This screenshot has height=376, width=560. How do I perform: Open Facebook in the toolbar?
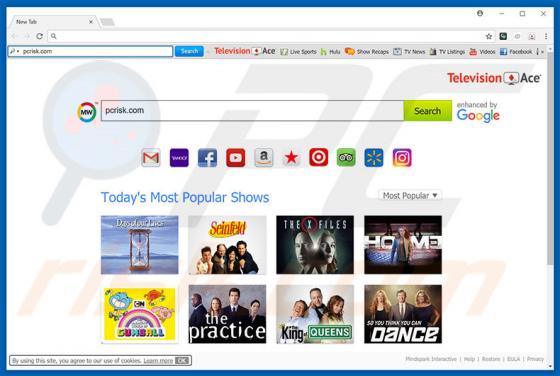(x=516, y=52)
